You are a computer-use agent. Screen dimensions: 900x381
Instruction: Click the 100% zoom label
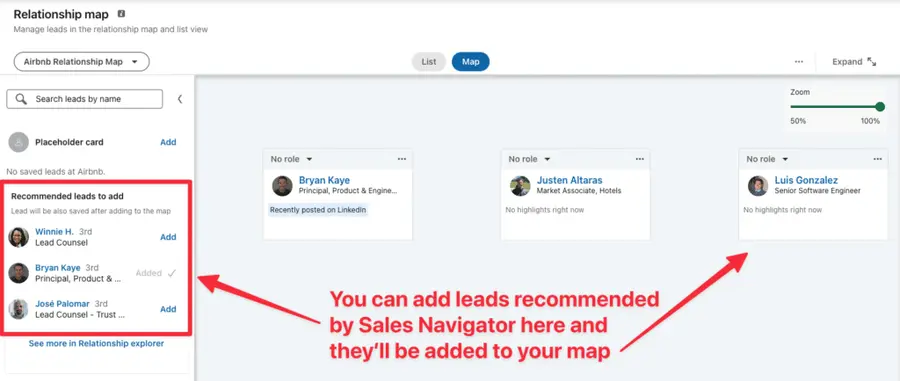pyautogui.click(x=870, y=121)
